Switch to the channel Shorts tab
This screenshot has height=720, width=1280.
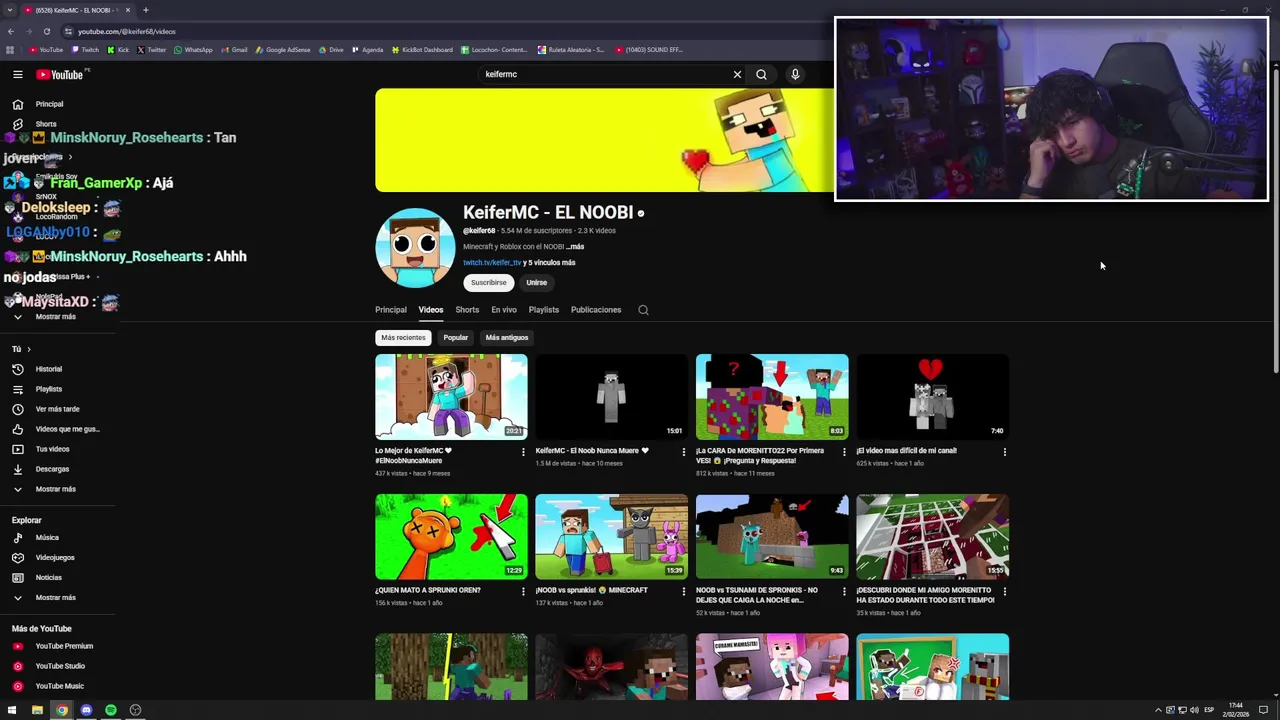467,310
